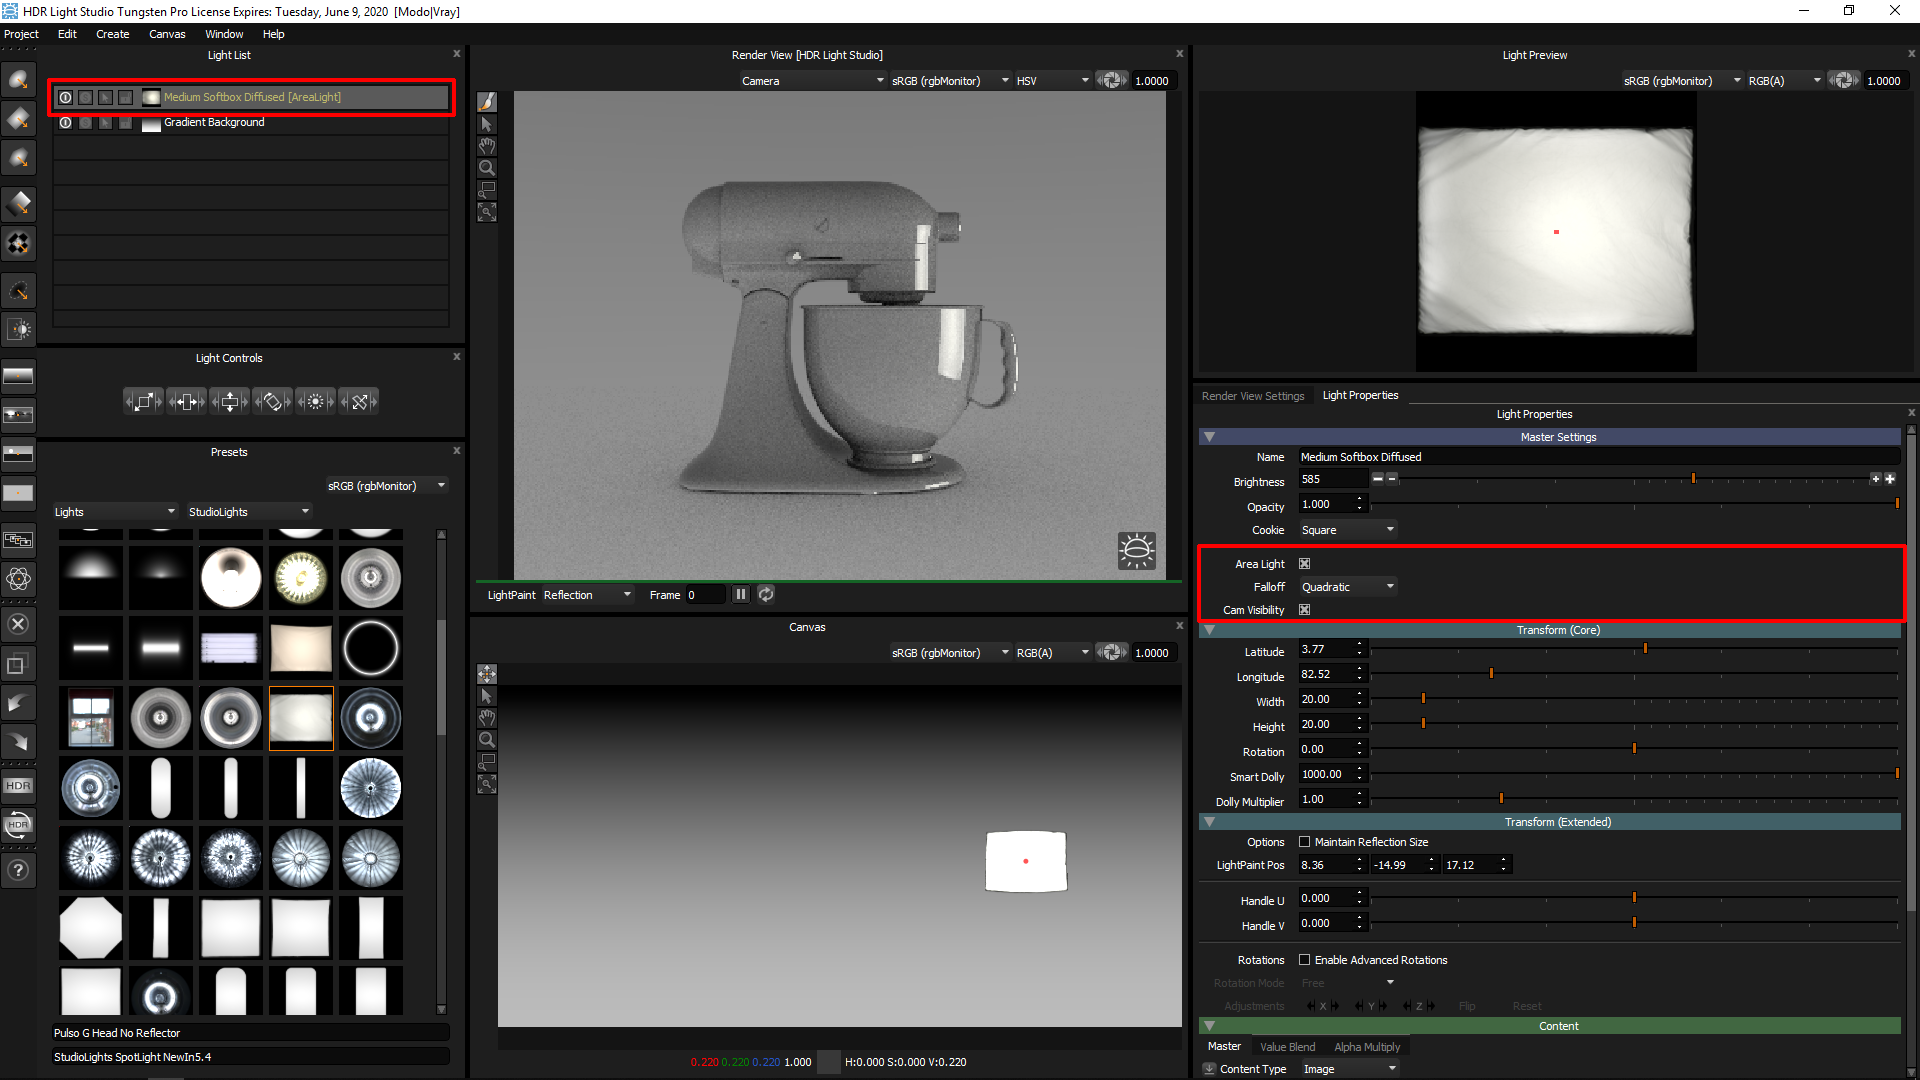Switch to the Alpha Multiply tab
The height and width of the screenshot is (1080, 1920).
(1367, 1048)
